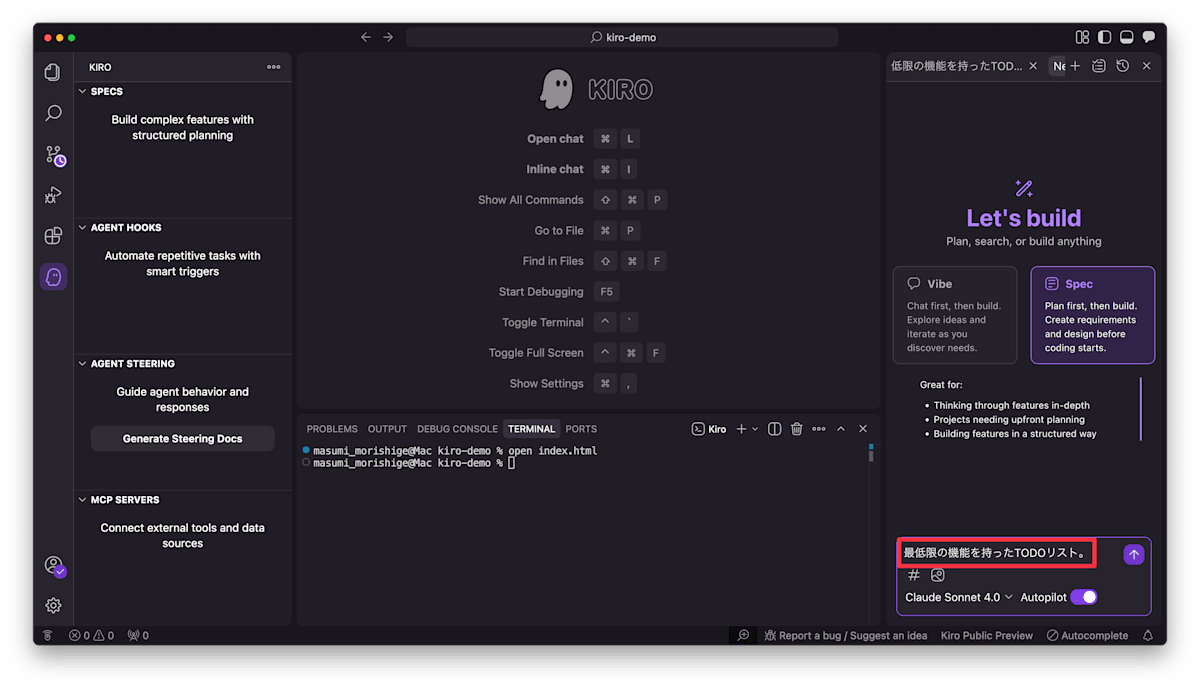1200x689 pixels.
Task: Click the terminal scrollbar
Action: [x=871, y=453]
